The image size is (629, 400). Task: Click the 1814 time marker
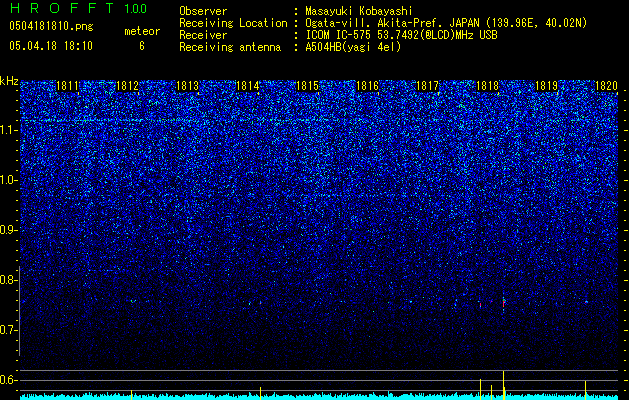point(247,86)
